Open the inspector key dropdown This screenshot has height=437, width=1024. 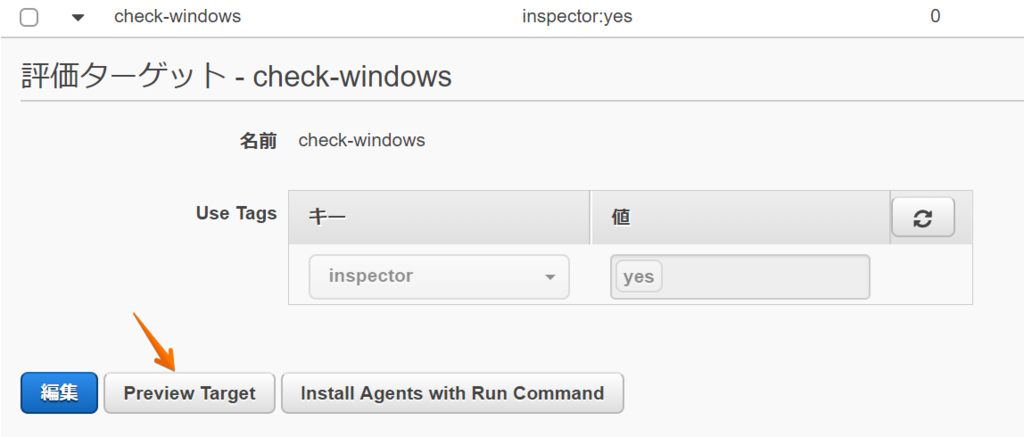coord(439,277)
